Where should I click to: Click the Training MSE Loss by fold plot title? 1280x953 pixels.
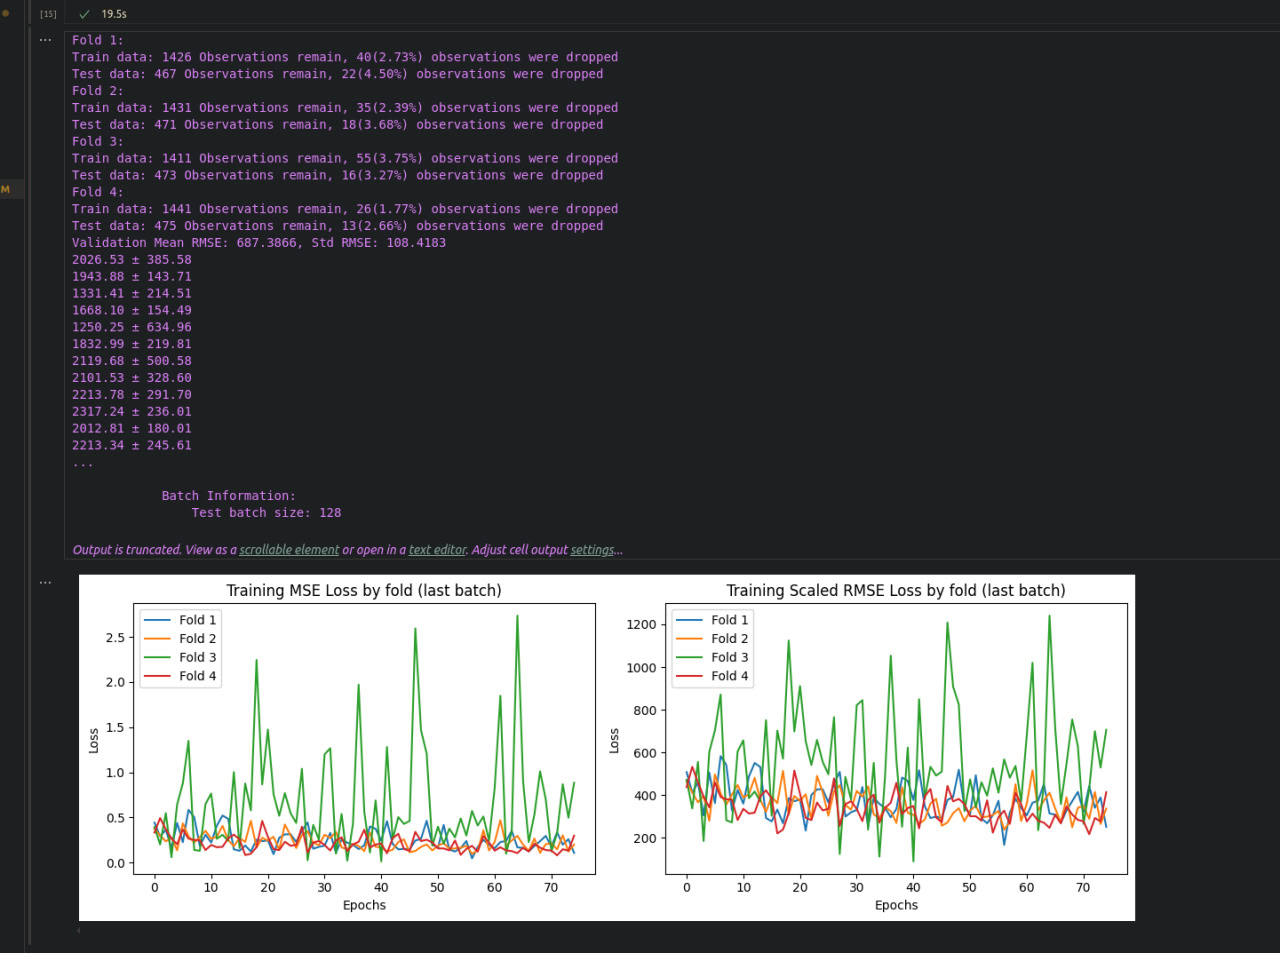coord(364,590)
